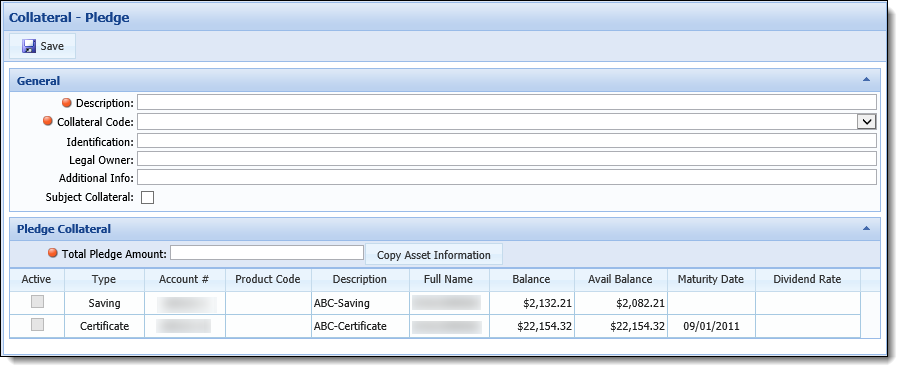The width and height of the screenshot is (903, 372).
Task: Check Active box for Saving row
Action: pos(37,302)
